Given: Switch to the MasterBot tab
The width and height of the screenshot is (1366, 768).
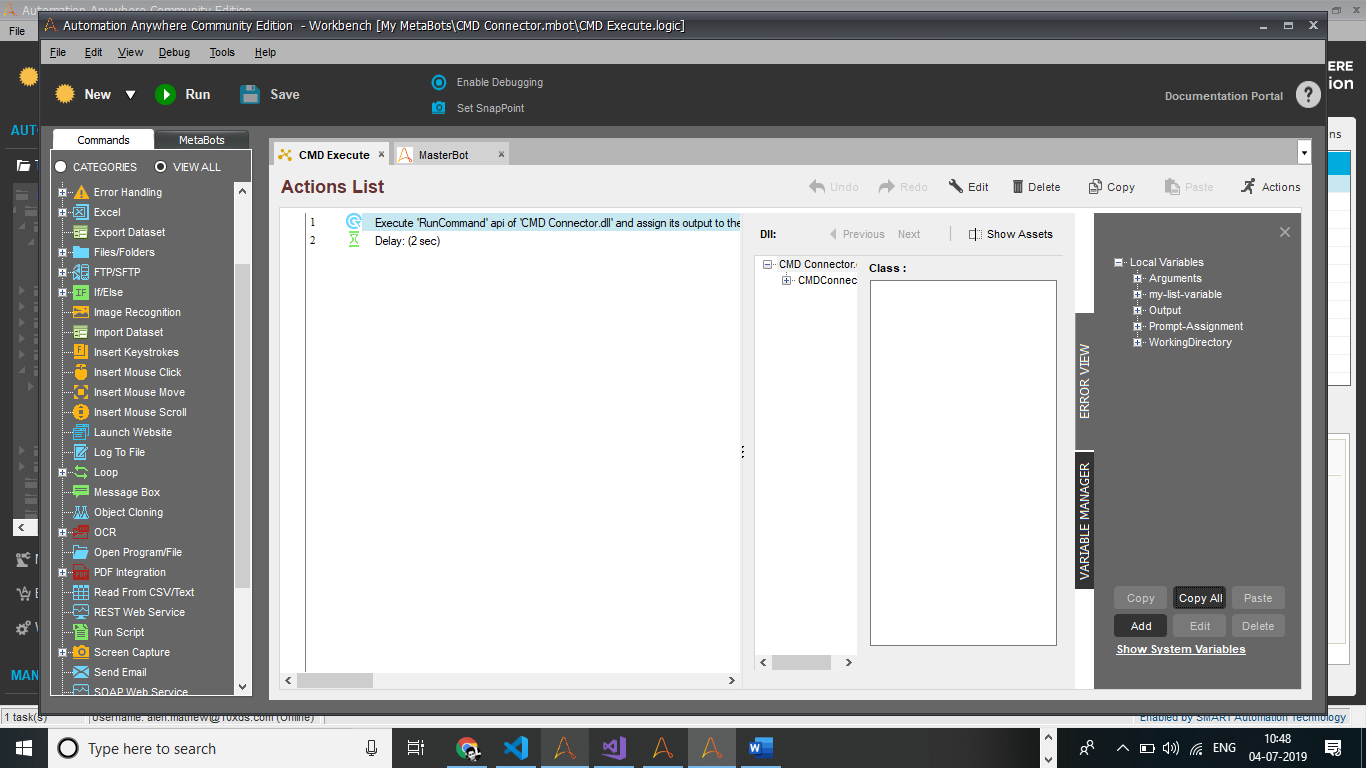Looking at the screenshot, I should [x=442, y=155].
